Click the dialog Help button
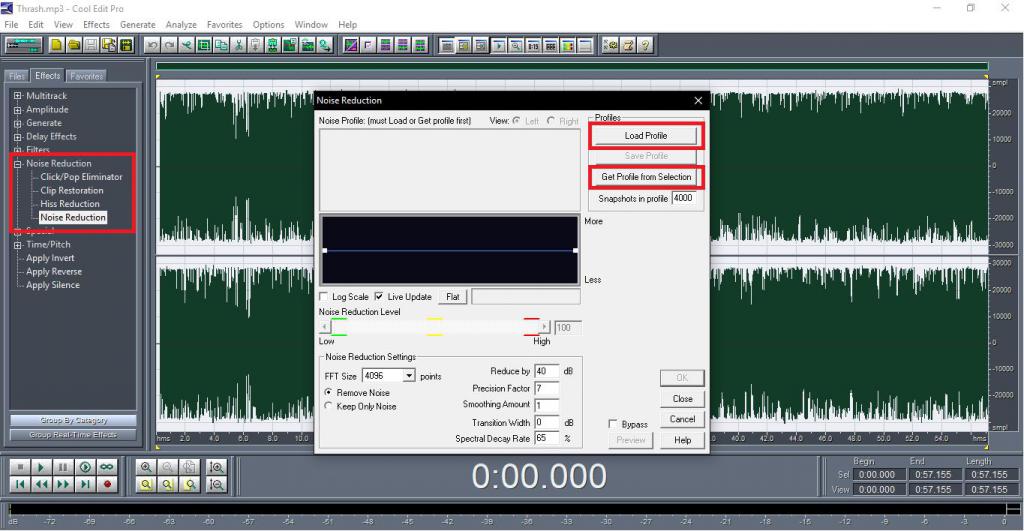 (x=682, y=440)
